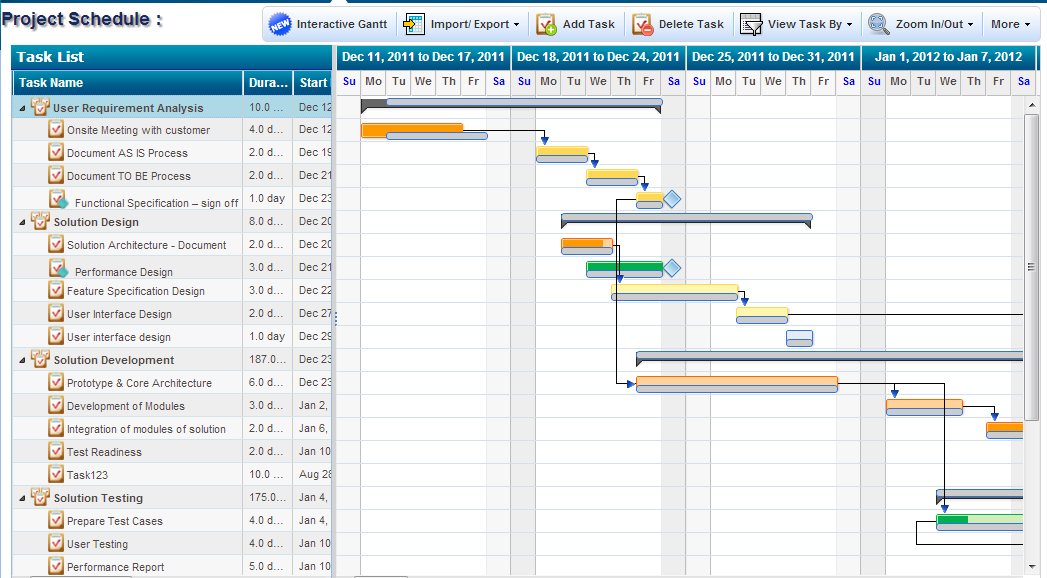The height and width of the screenshot is (578, 1047).
Task: Sort by the Task Name column header
Action: point(127,83)
